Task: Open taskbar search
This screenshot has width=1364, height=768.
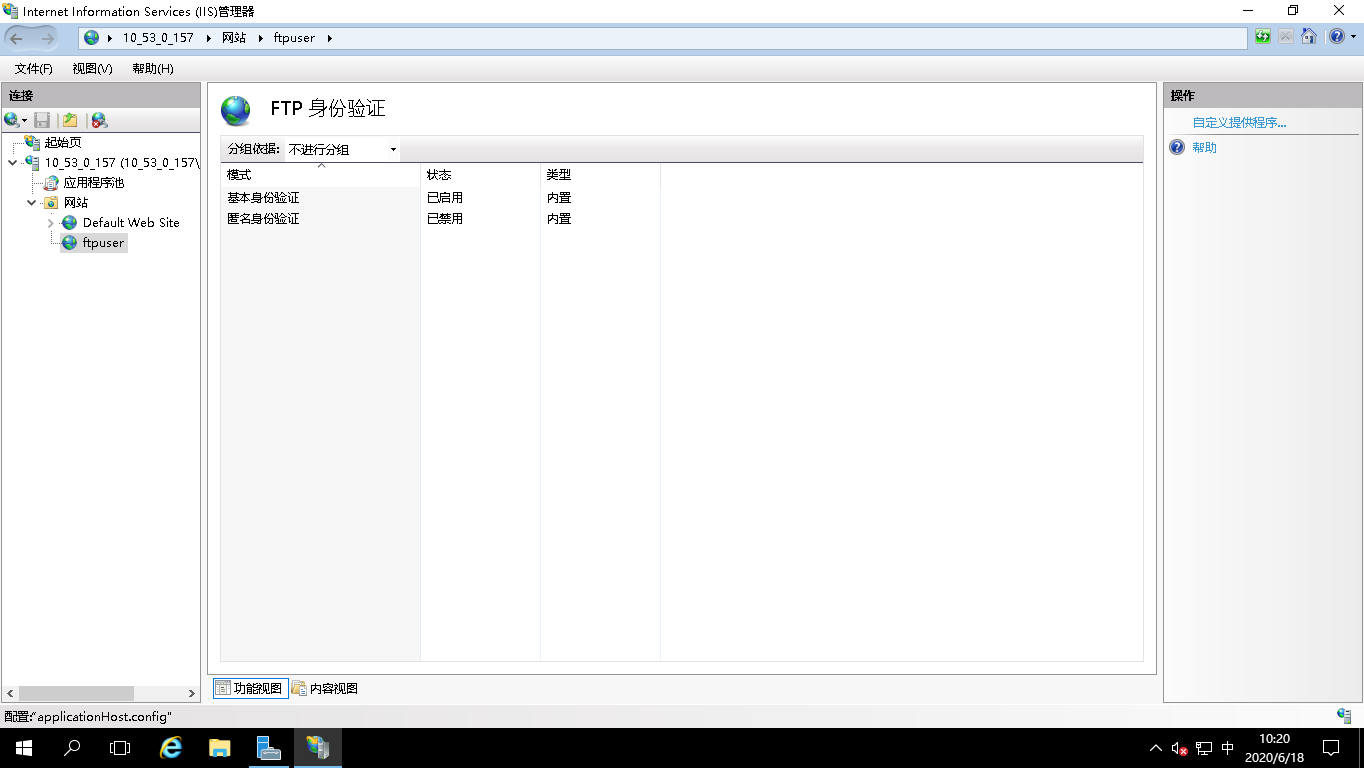Action: point(72,748)
